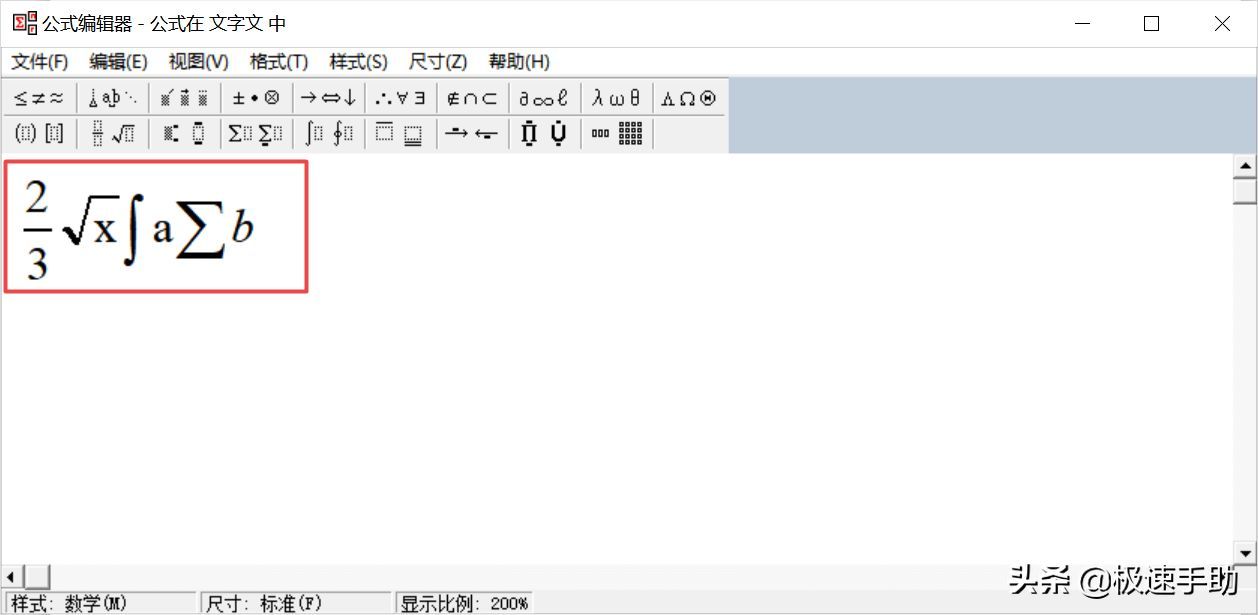Click the 样式: 数学(M) status entry
The width and height of the screenshot is (1258, 615).
pos(69,603)
